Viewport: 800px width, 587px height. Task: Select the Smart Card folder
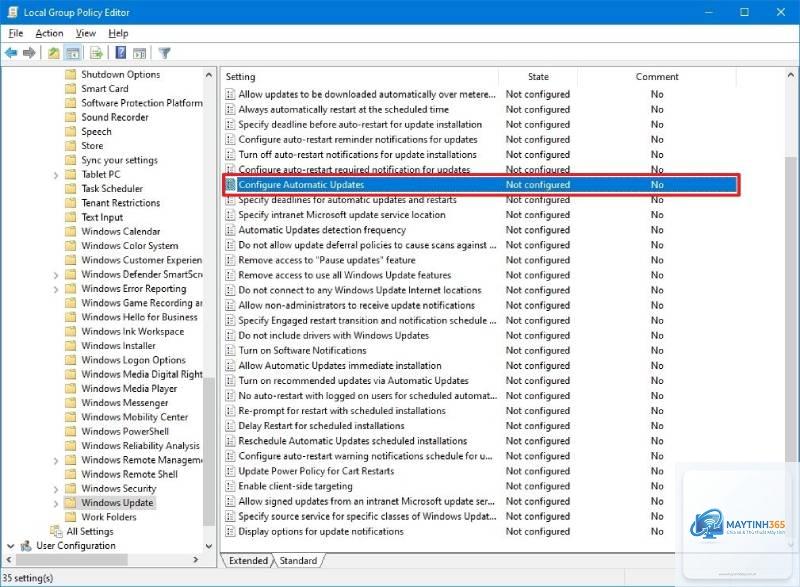105,89
